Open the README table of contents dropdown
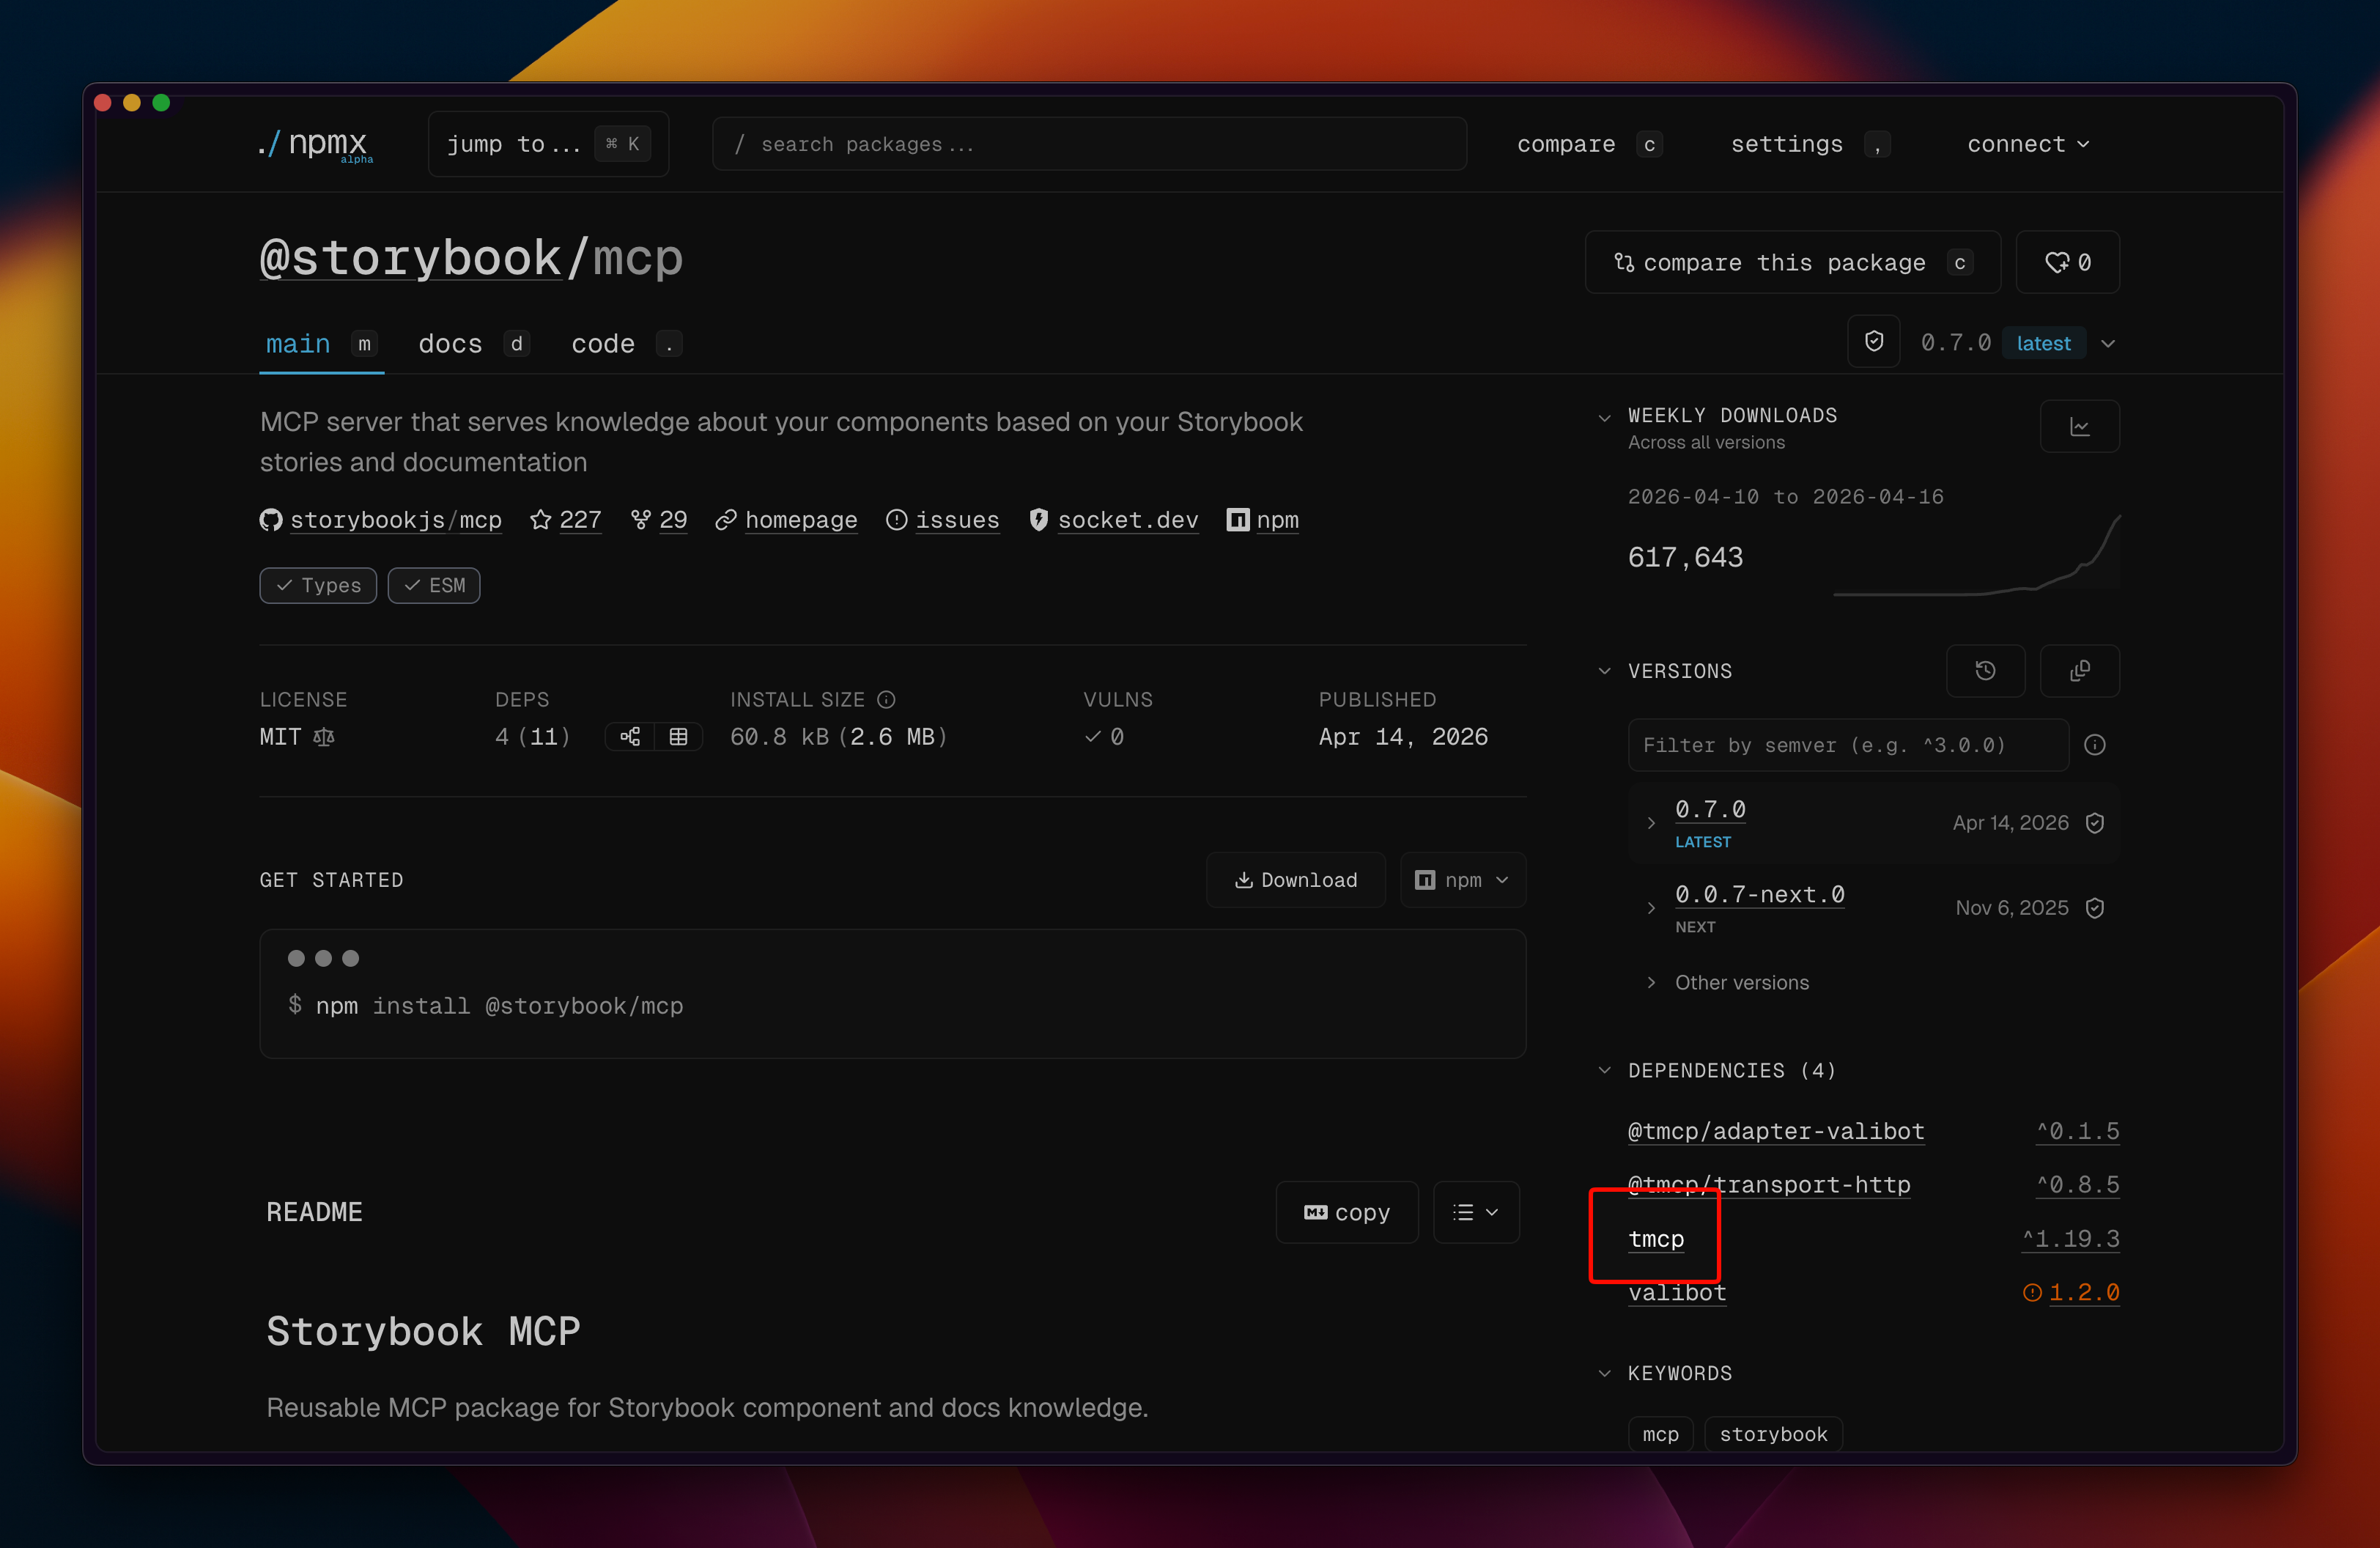Viewport: 2380px width, 1548px height. coord(1475,1212)
